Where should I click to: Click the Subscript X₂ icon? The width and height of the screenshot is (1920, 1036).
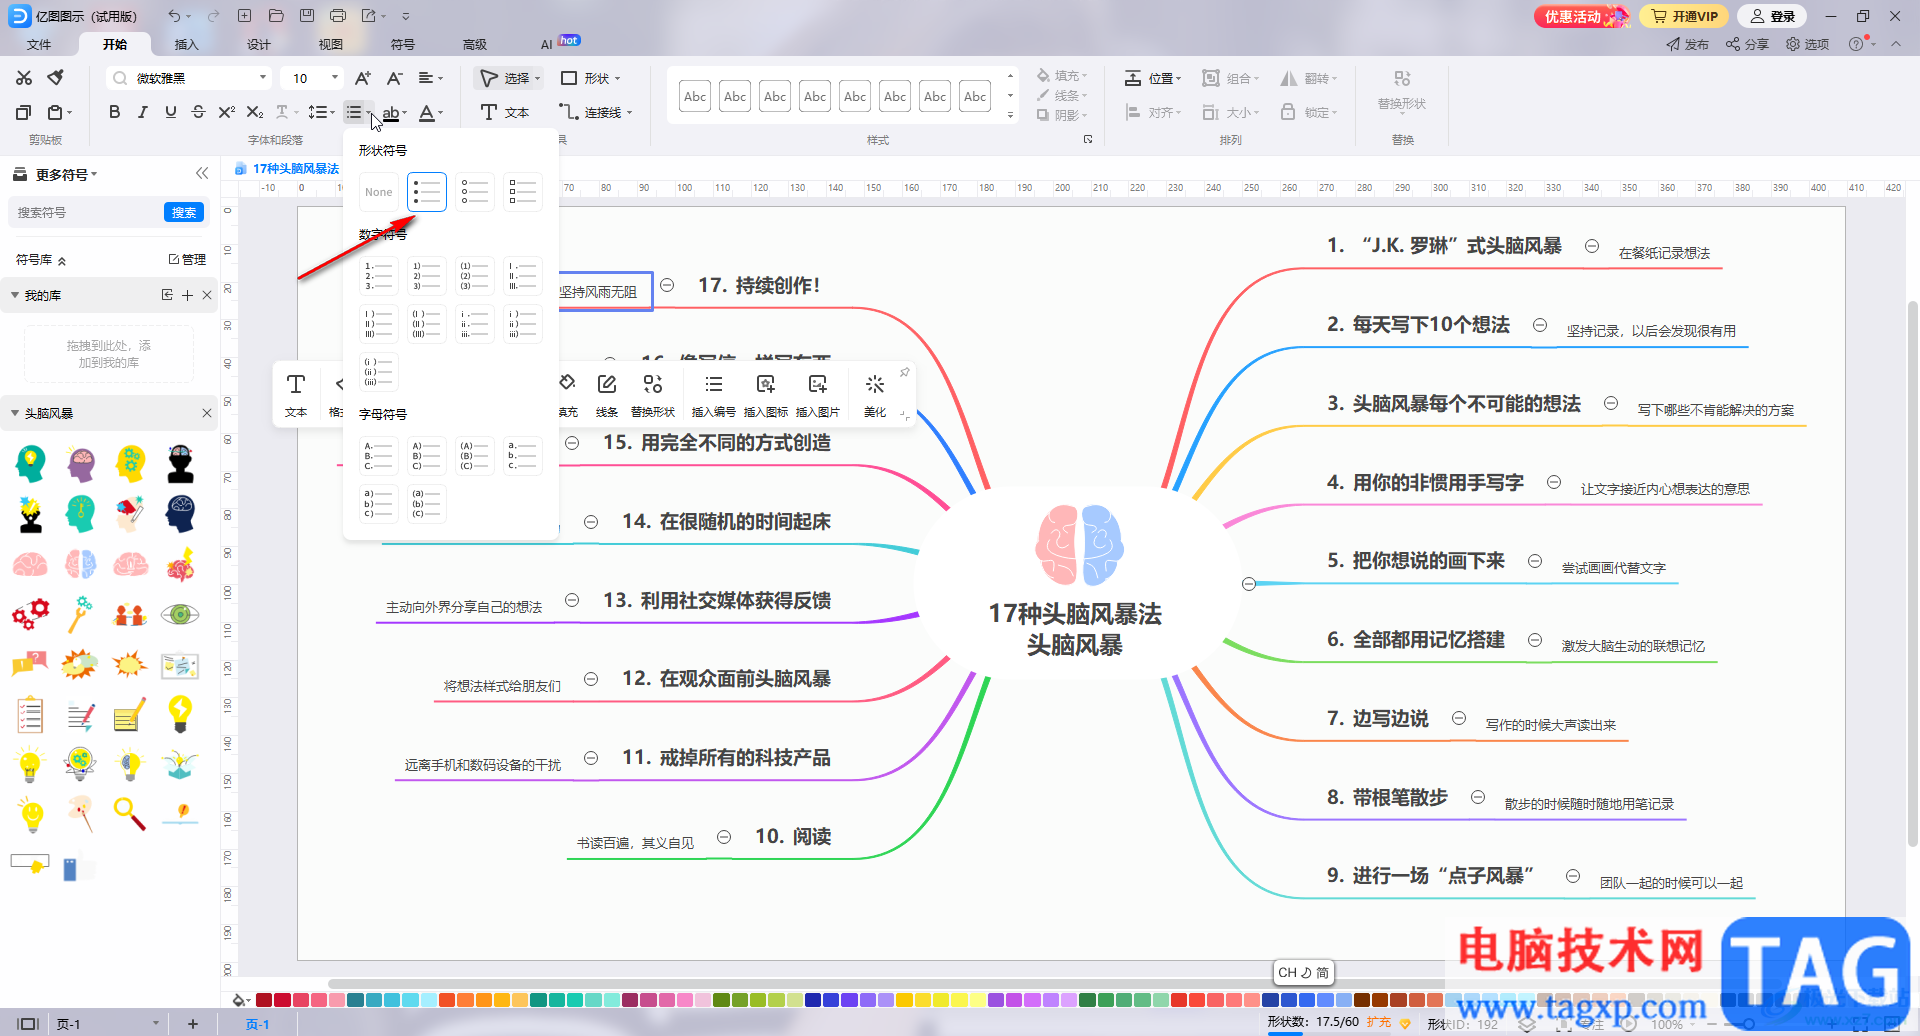click(254, 112)
